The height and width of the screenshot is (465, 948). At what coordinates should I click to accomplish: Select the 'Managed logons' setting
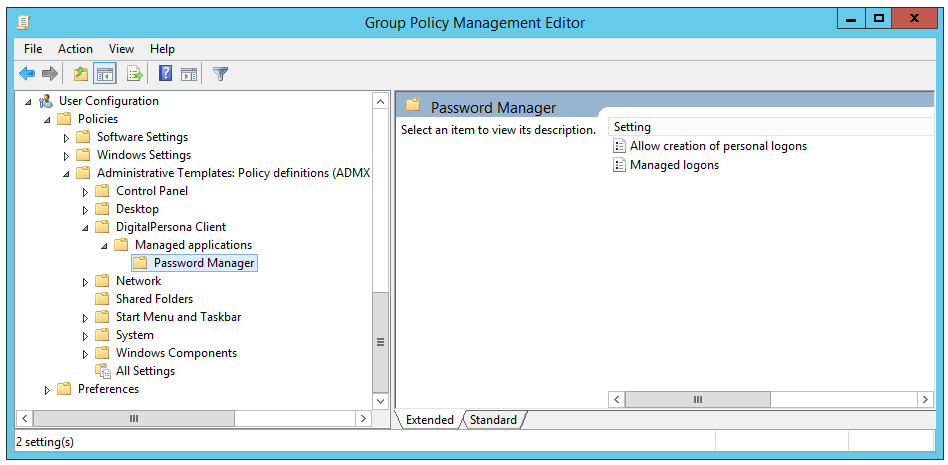pyautogui.click(x=673, y=165)
